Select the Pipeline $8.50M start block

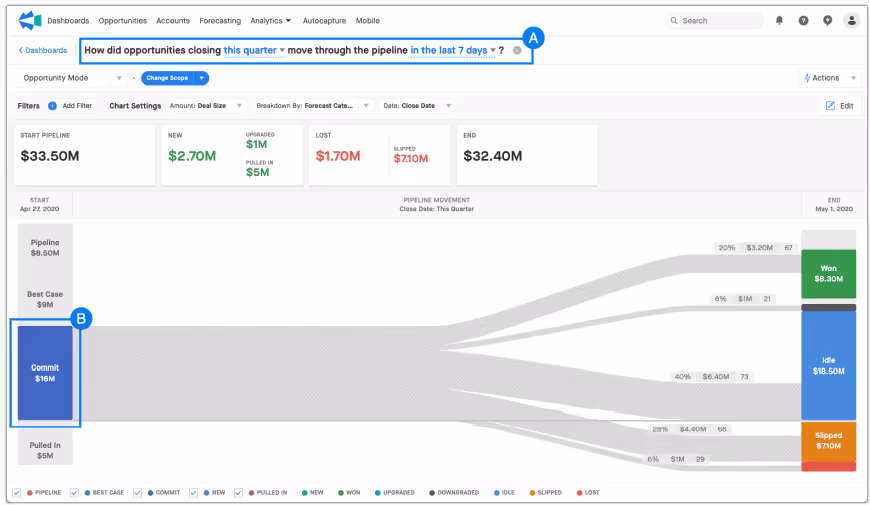45,248
